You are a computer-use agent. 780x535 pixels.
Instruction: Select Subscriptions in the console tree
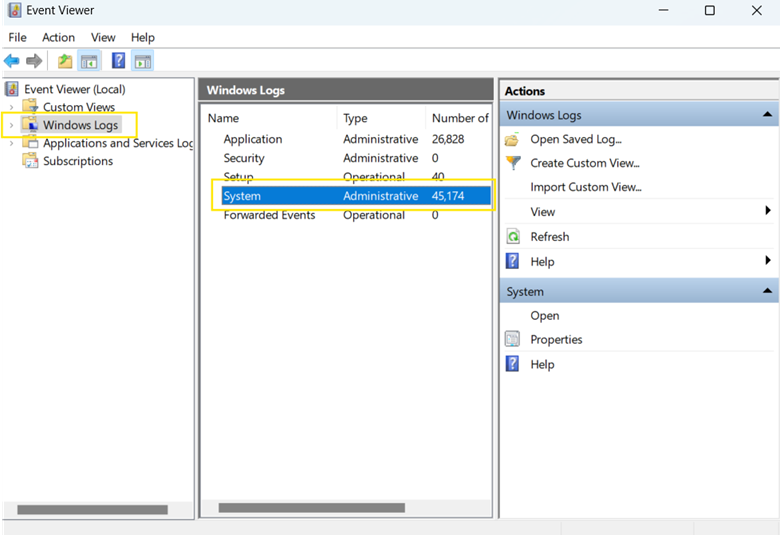pos(78,161)
